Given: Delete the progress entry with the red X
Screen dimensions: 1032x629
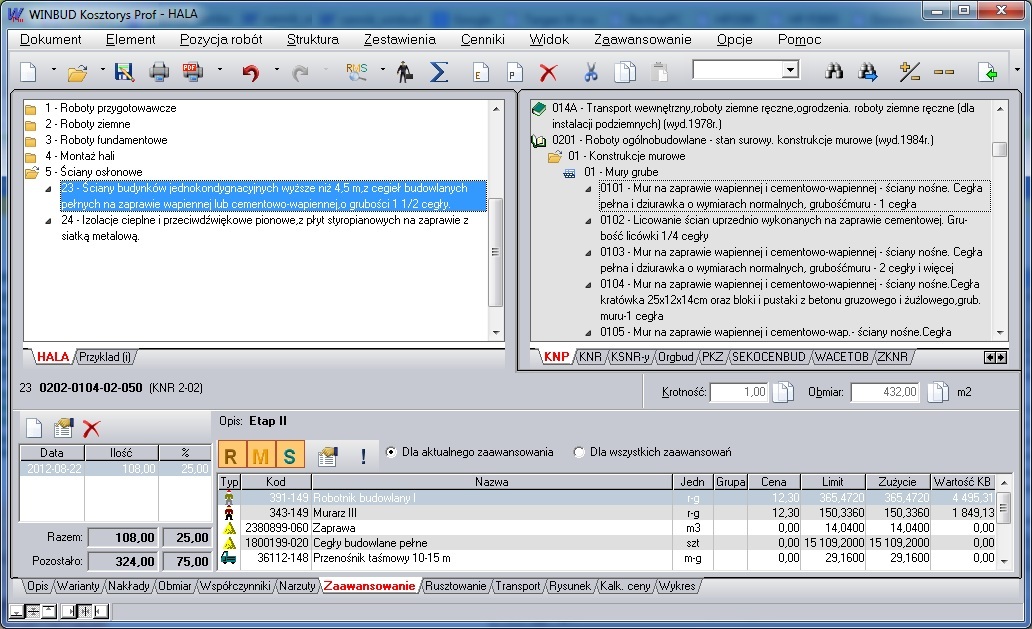Looking at the screenshot, I should click(x=91, y=428).
